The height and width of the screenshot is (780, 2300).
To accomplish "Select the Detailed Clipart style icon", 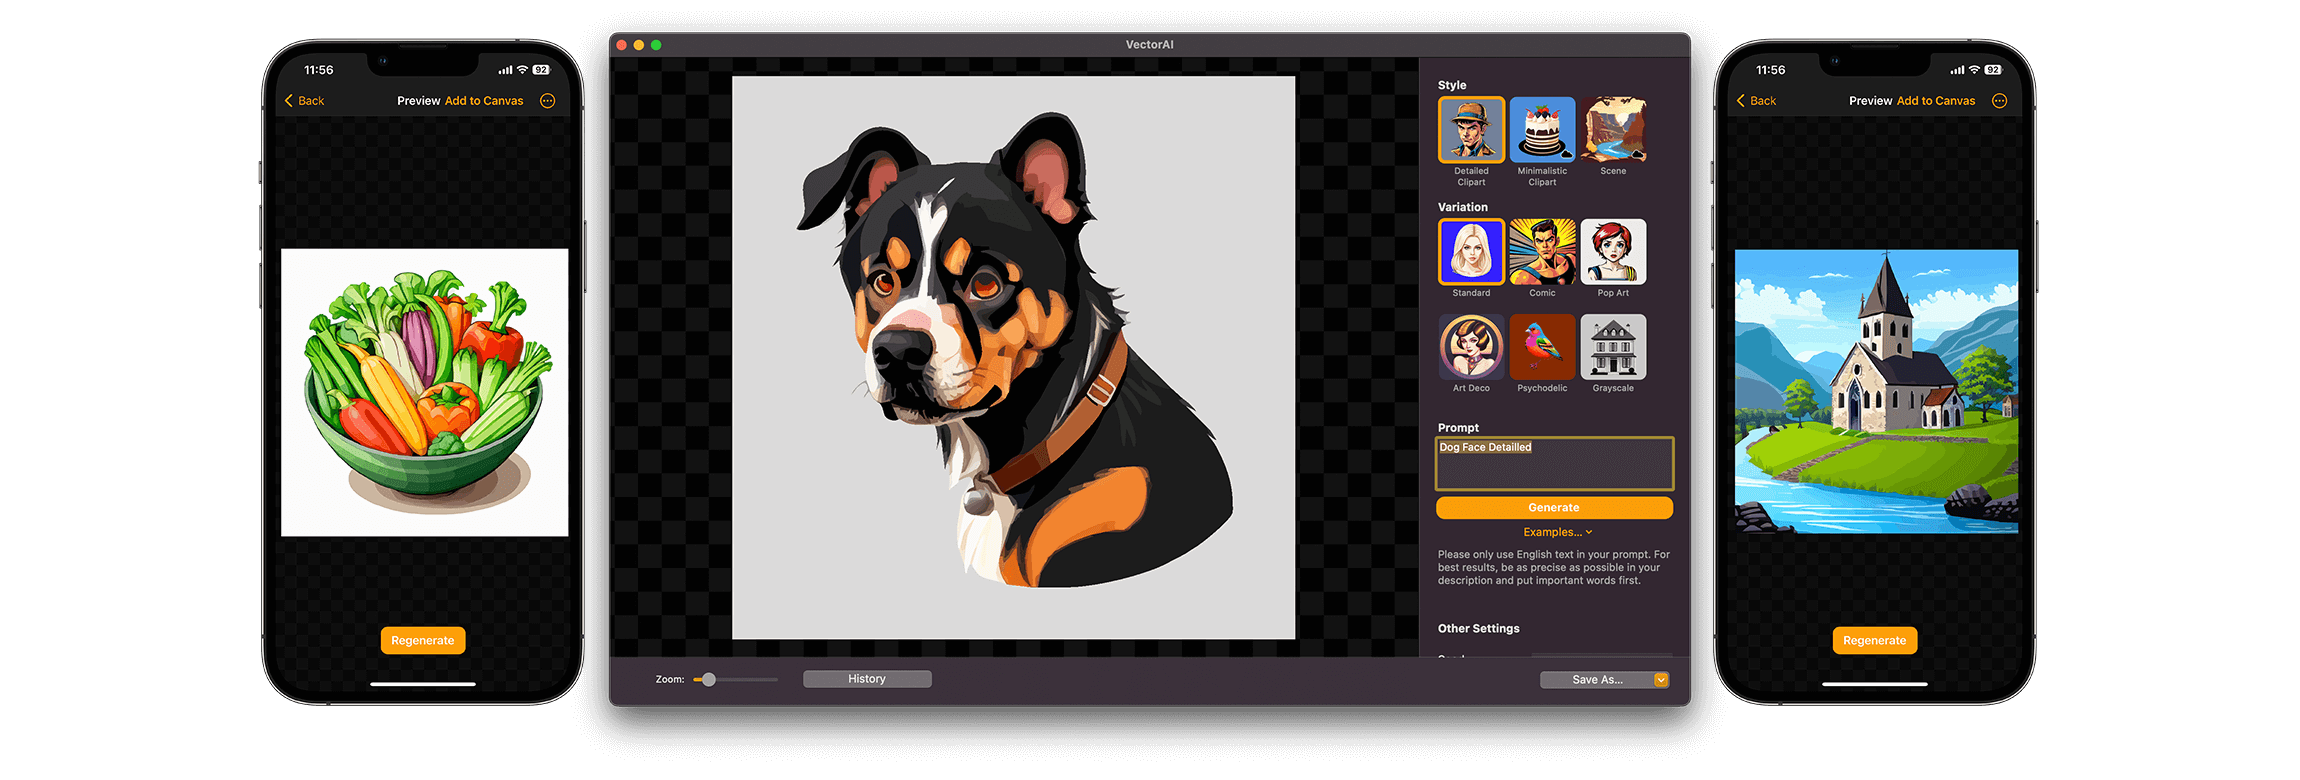I will pyautogui.click(x=1471, y=130).
